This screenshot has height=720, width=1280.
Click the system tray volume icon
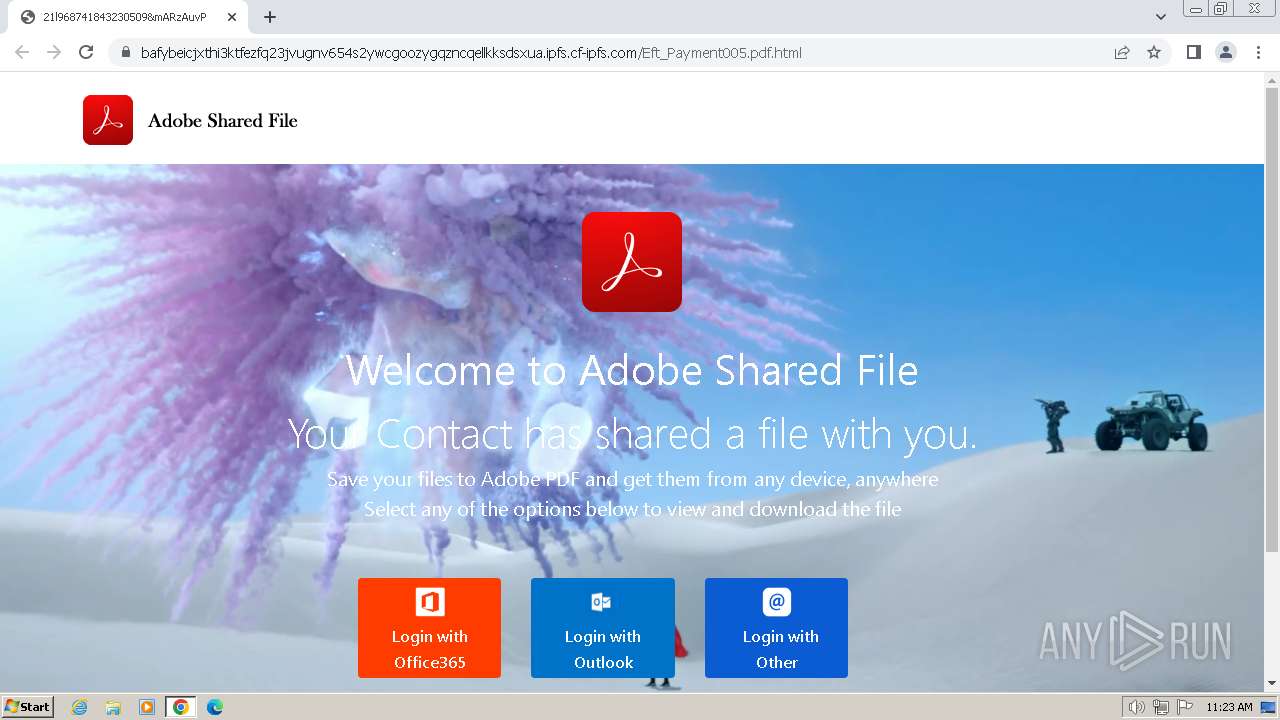tap(1136, 707)
